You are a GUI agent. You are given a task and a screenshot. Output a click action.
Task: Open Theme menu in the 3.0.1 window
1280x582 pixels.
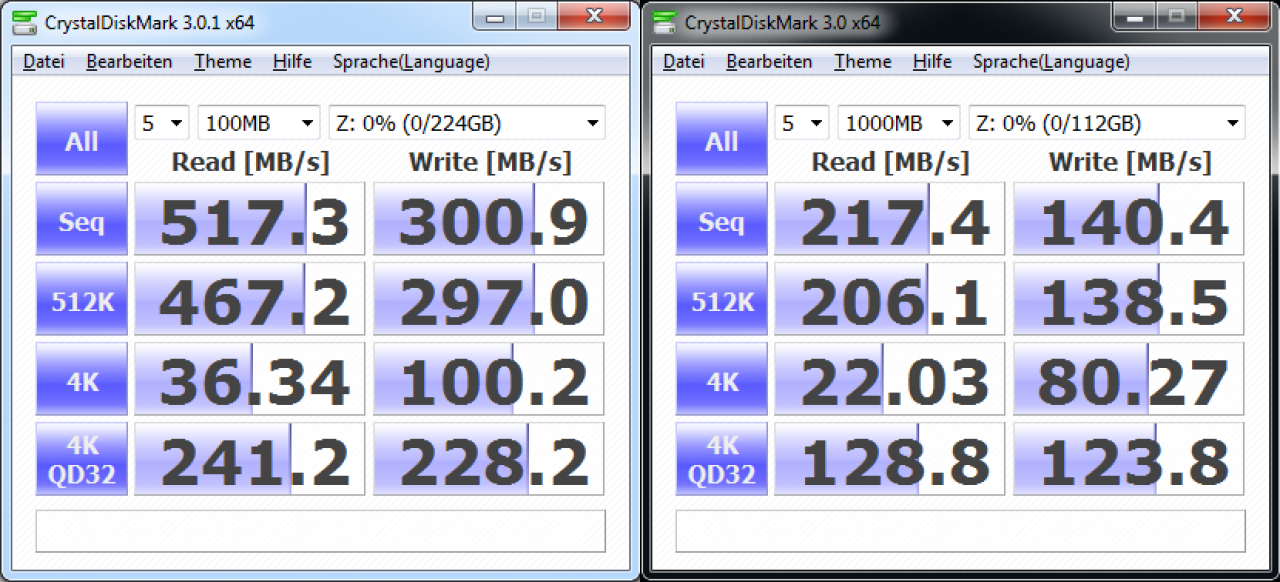click(223, 62)
